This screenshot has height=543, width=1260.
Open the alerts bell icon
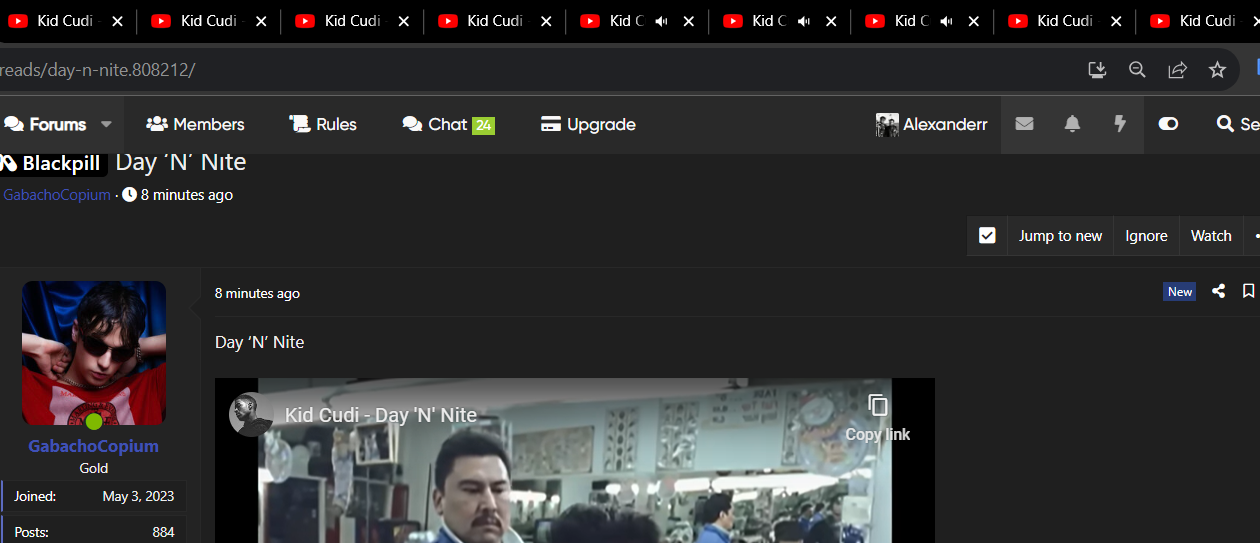(1072, 124)
